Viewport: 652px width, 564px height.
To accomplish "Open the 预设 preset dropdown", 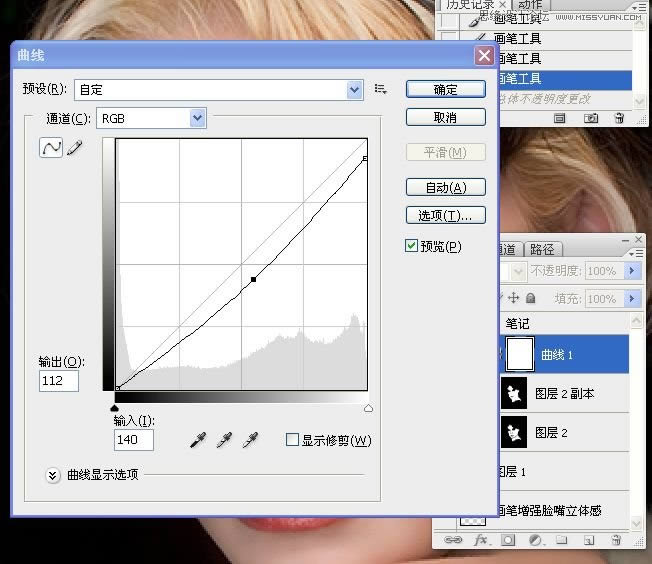I will [354, 90].
